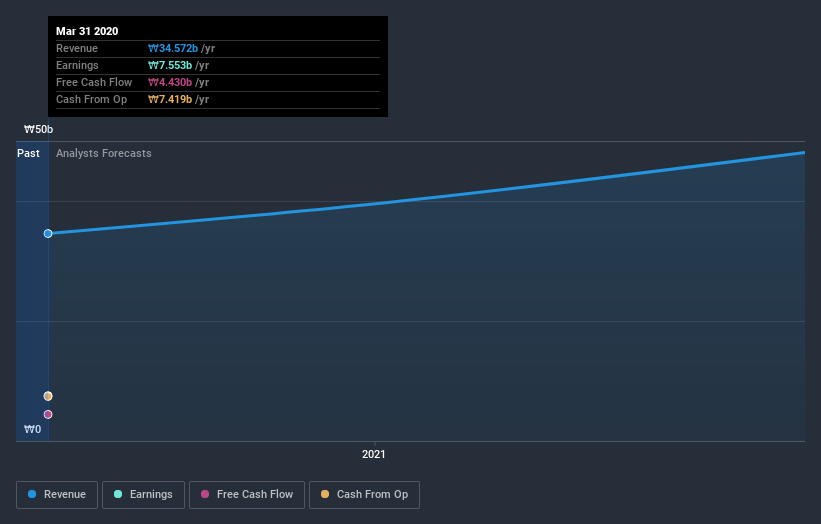Click the 2021 x-axis label
The width and height of the screenshot is (821, 524).
pos(374,454)
